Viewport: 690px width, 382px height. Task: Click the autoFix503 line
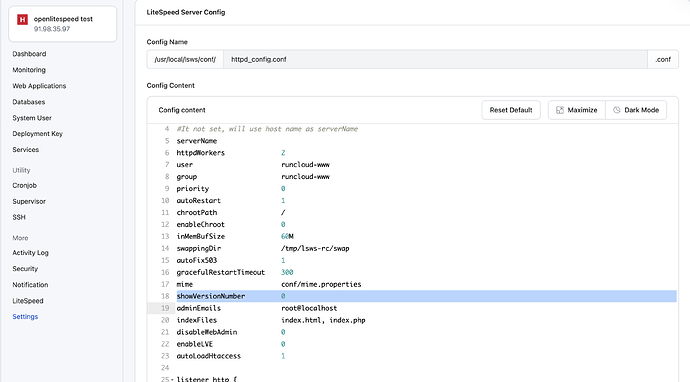coord(426,260)
